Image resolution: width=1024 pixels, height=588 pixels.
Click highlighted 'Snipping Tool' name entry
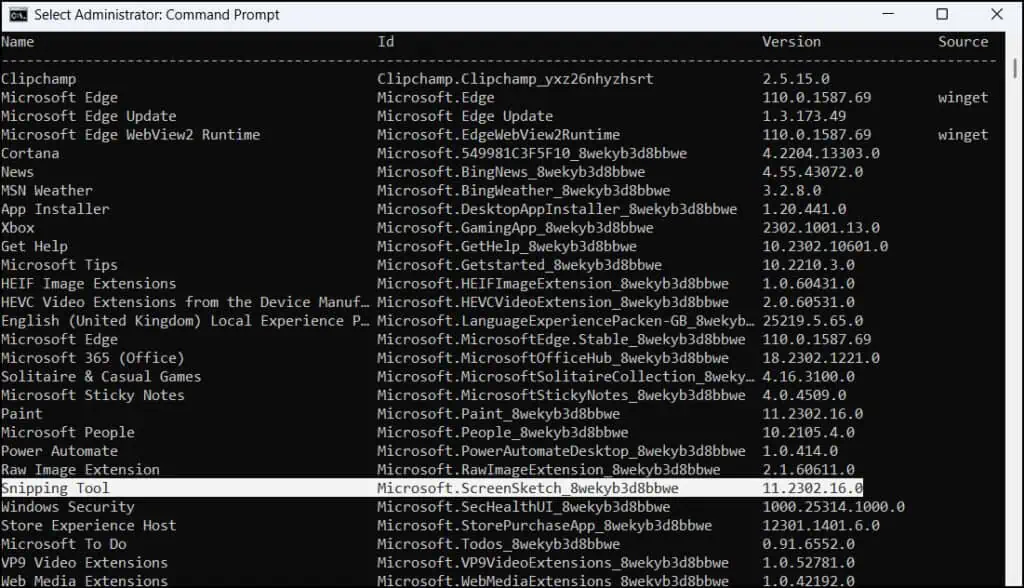(x=55, y=489)
